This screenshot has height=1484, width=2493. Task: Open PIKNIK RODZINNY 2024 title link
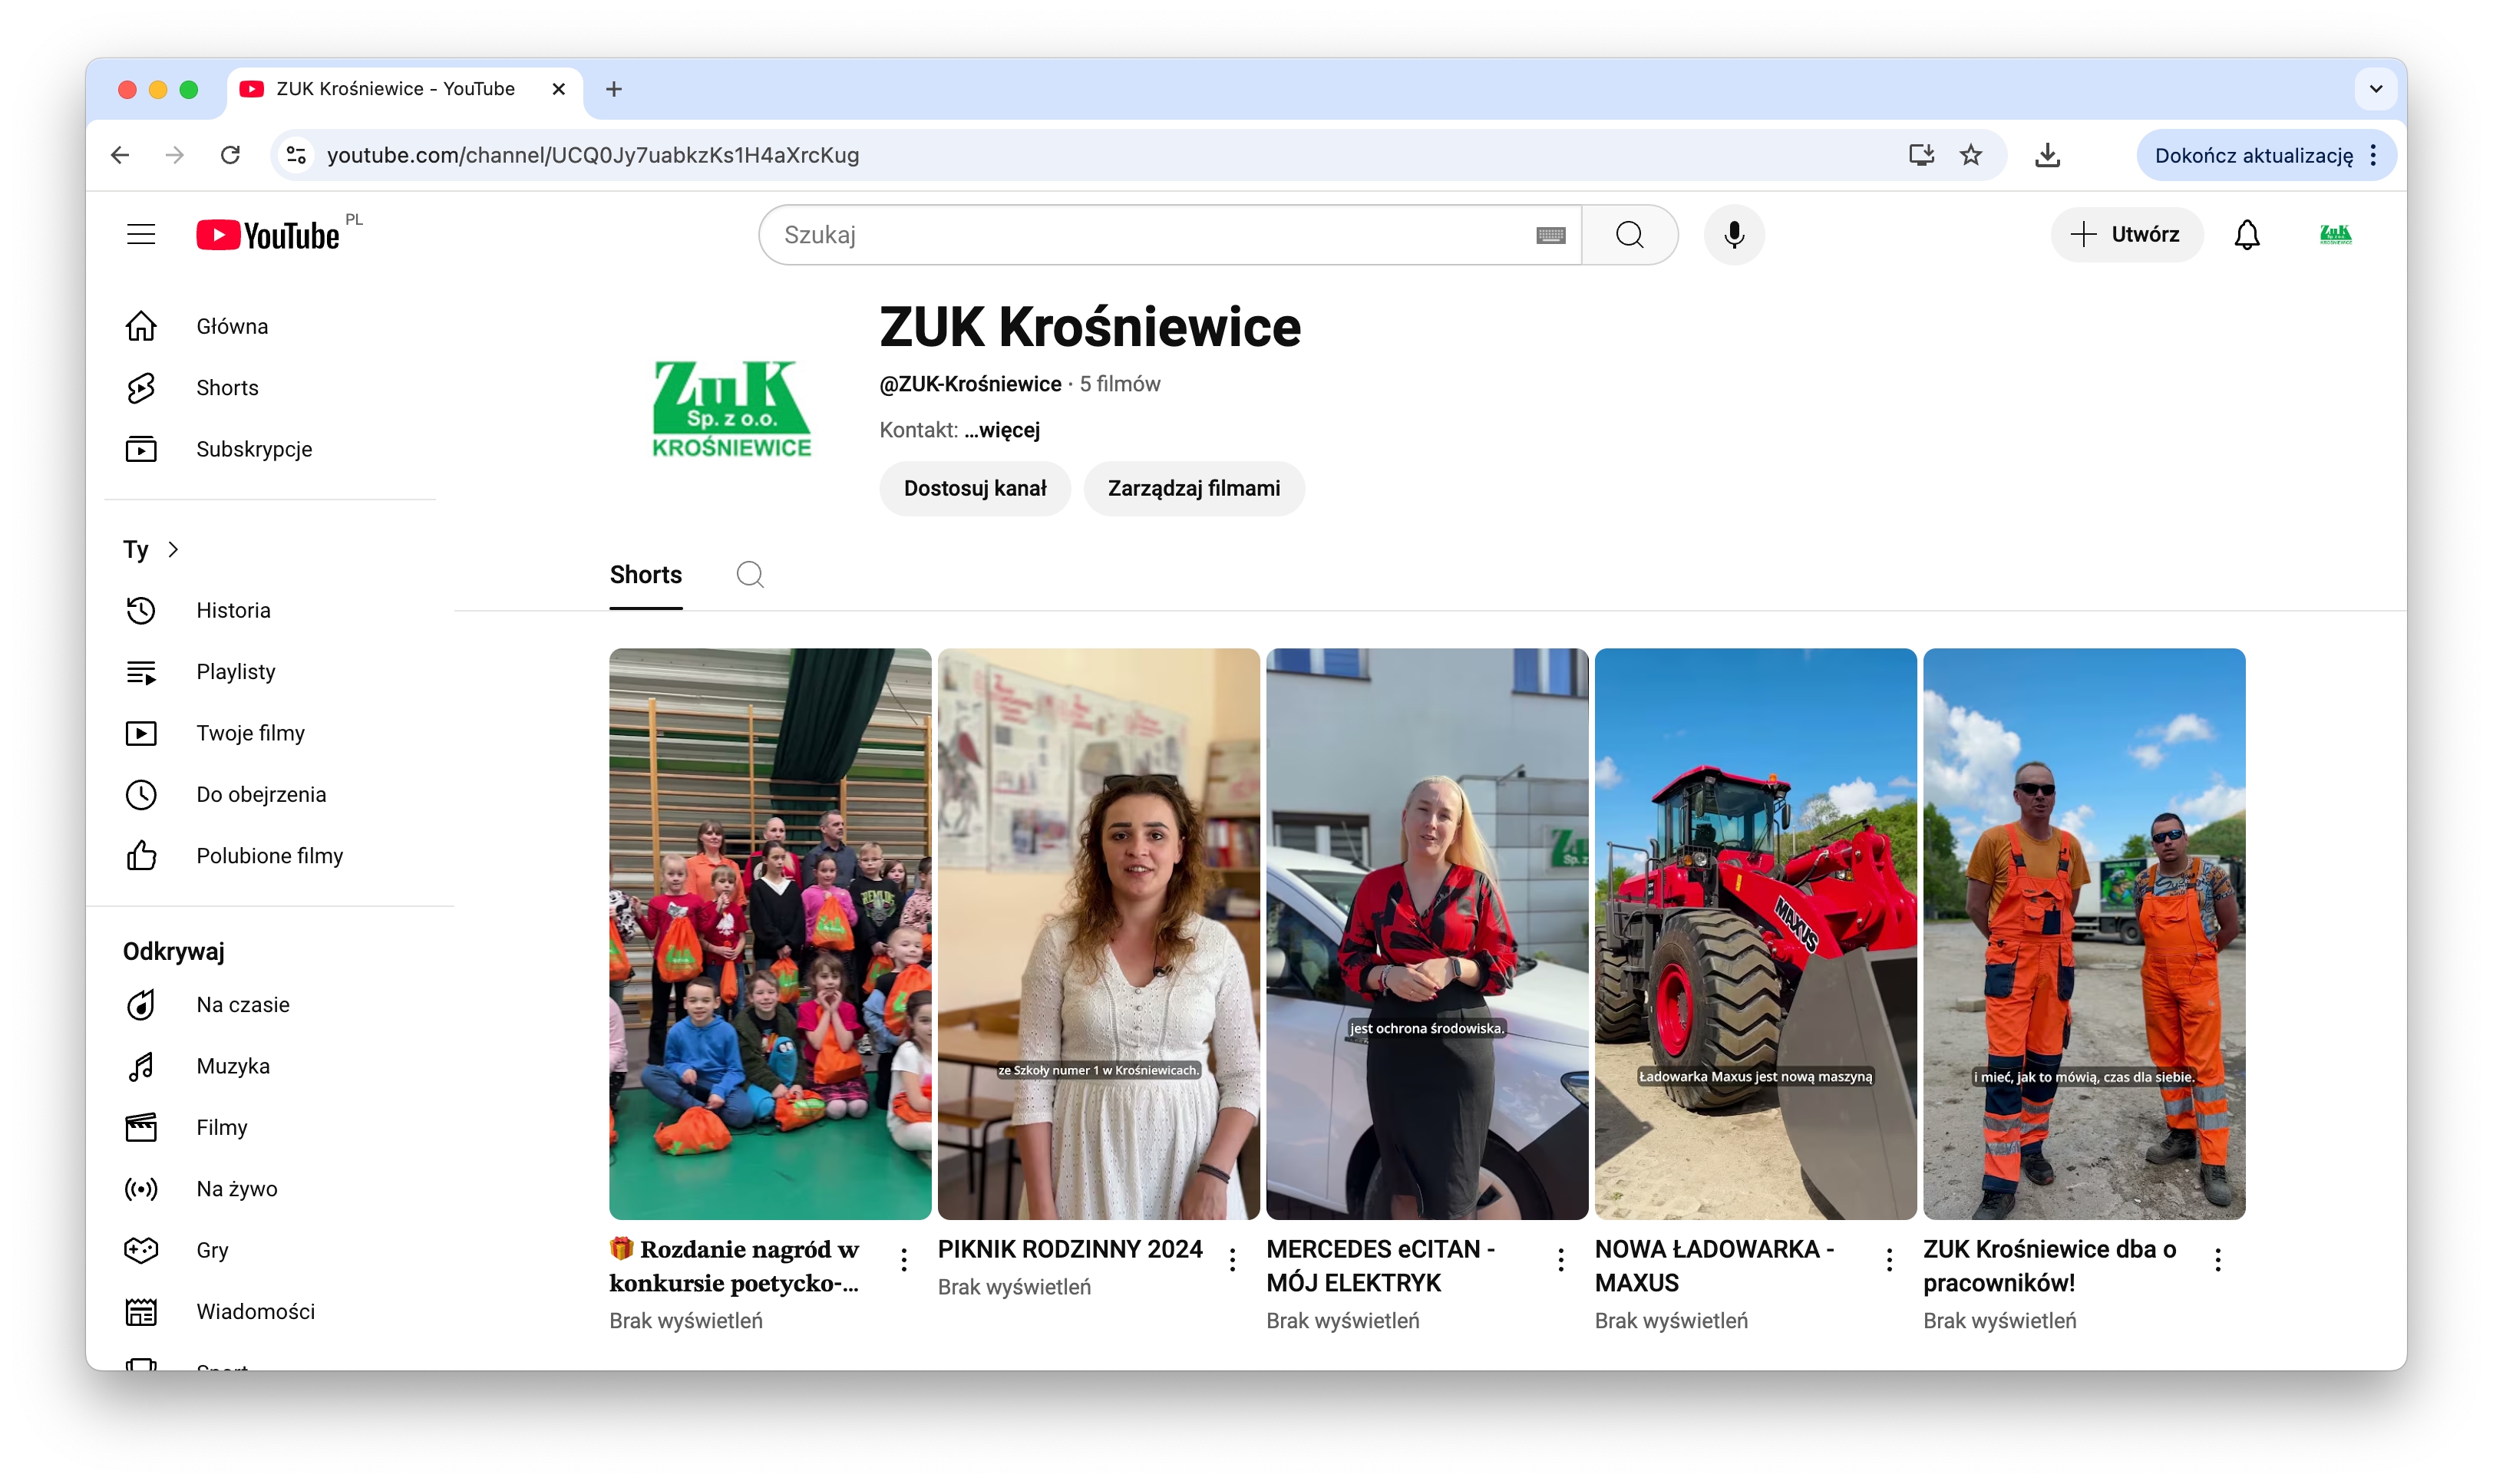coord(1069,1249)
